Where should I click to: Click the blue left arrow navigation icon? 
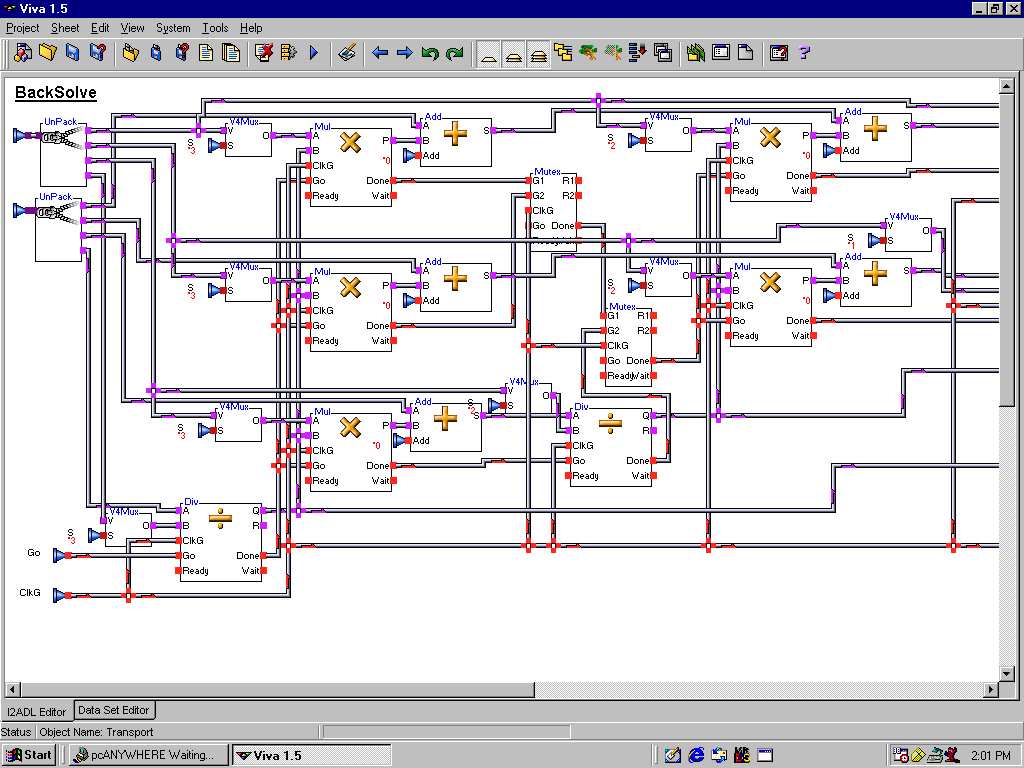[x=380, y=53]
